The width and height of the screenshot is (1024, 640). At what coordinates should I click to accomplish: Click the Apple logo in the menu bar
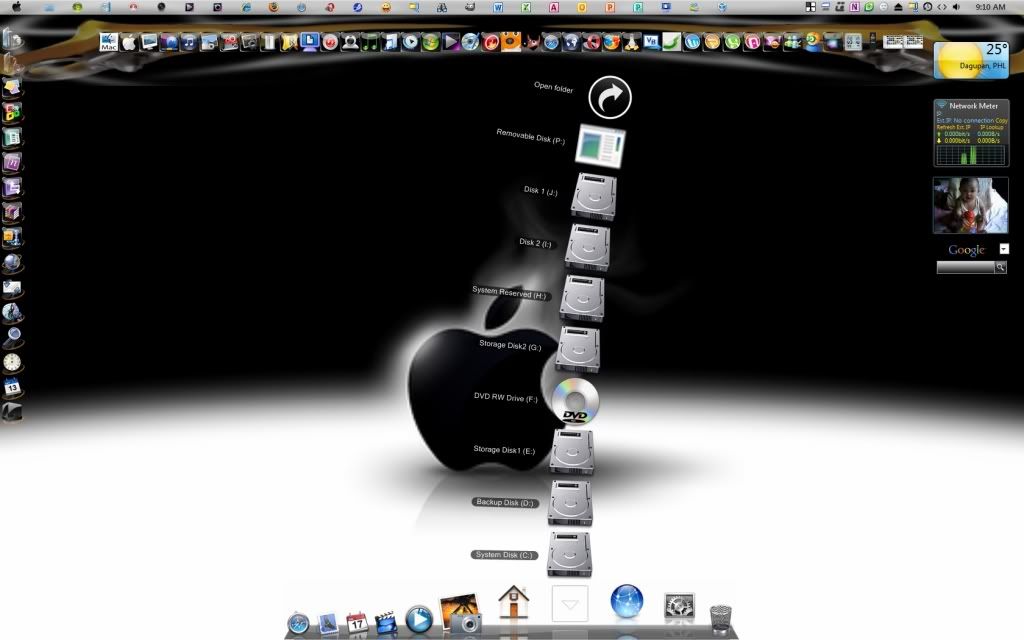[17, 7]
